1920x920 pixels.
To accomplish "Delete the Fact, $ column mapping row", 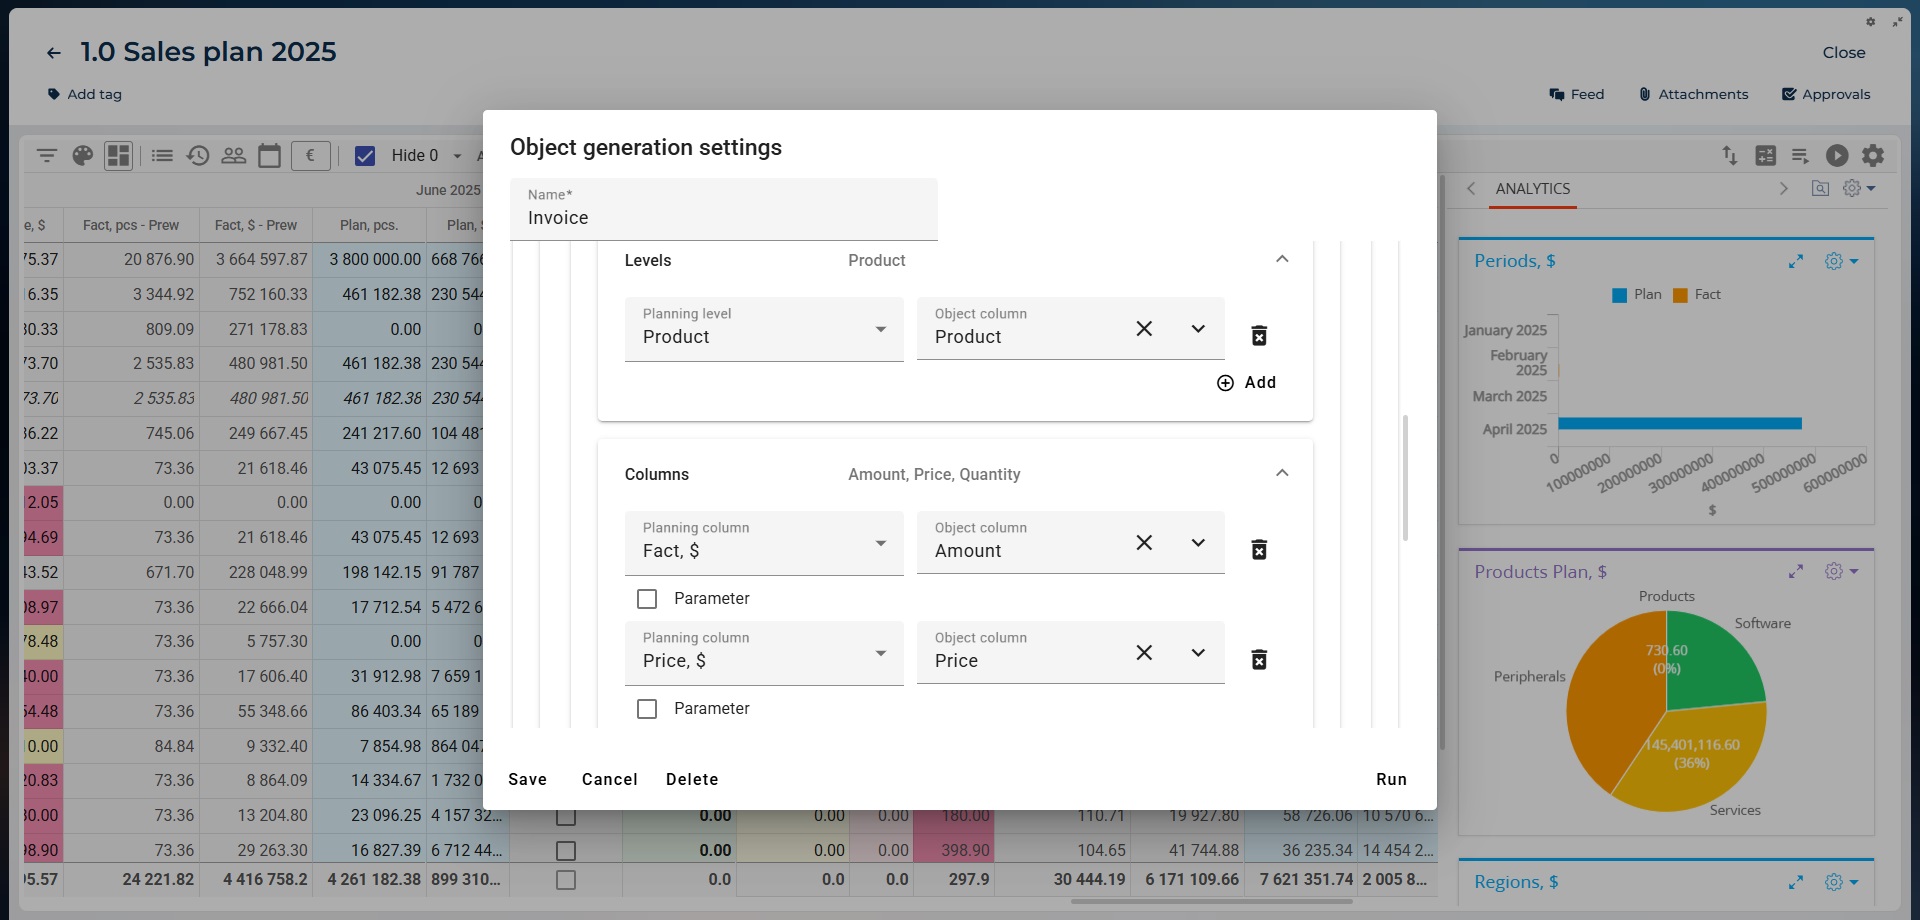I will 1260,550.
